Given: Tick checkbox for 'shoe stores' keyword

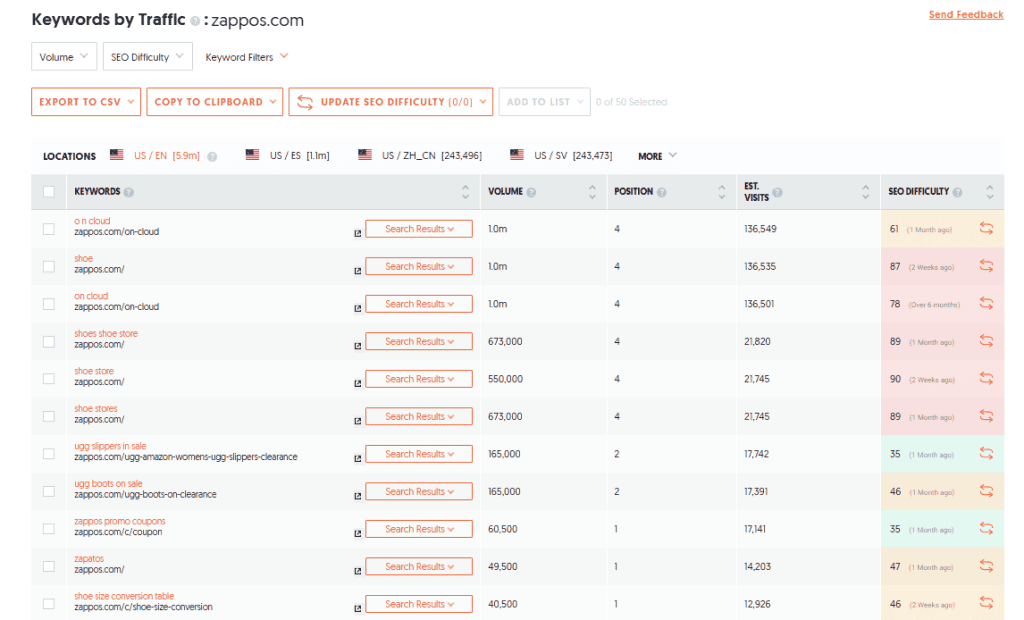Looking at the screenshot, I should coord(49,416).
